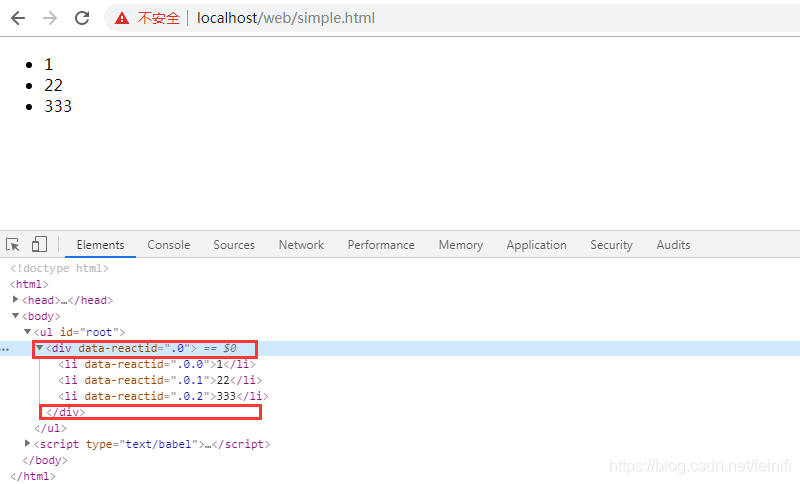The image size is (800, 484).
Task: Select the li data-reactid=".0.2" row
Action: click(163, 396)
